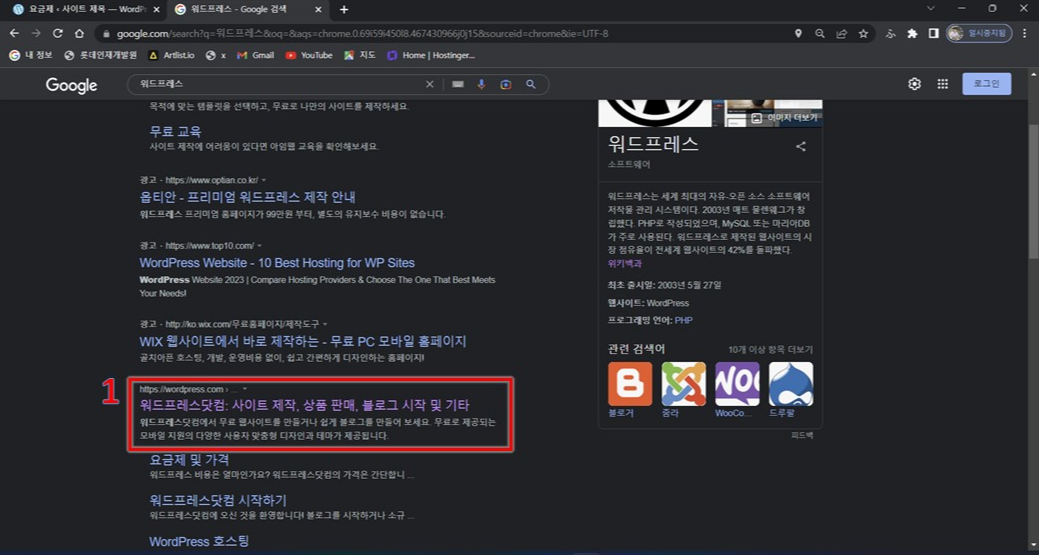Open the 내 정보 bookmark
This screenshot has width=1039, height=555.
30,55
